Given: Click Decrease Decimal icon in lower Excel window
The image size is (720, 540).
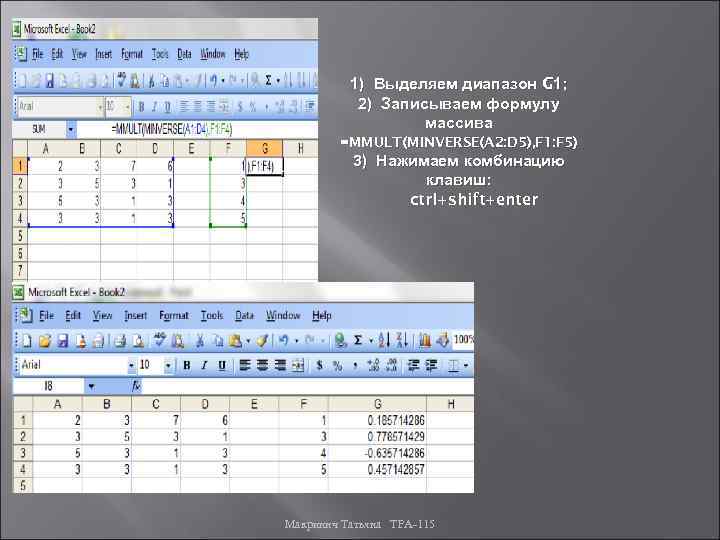Looking at the screenshot, I should 392,366.
